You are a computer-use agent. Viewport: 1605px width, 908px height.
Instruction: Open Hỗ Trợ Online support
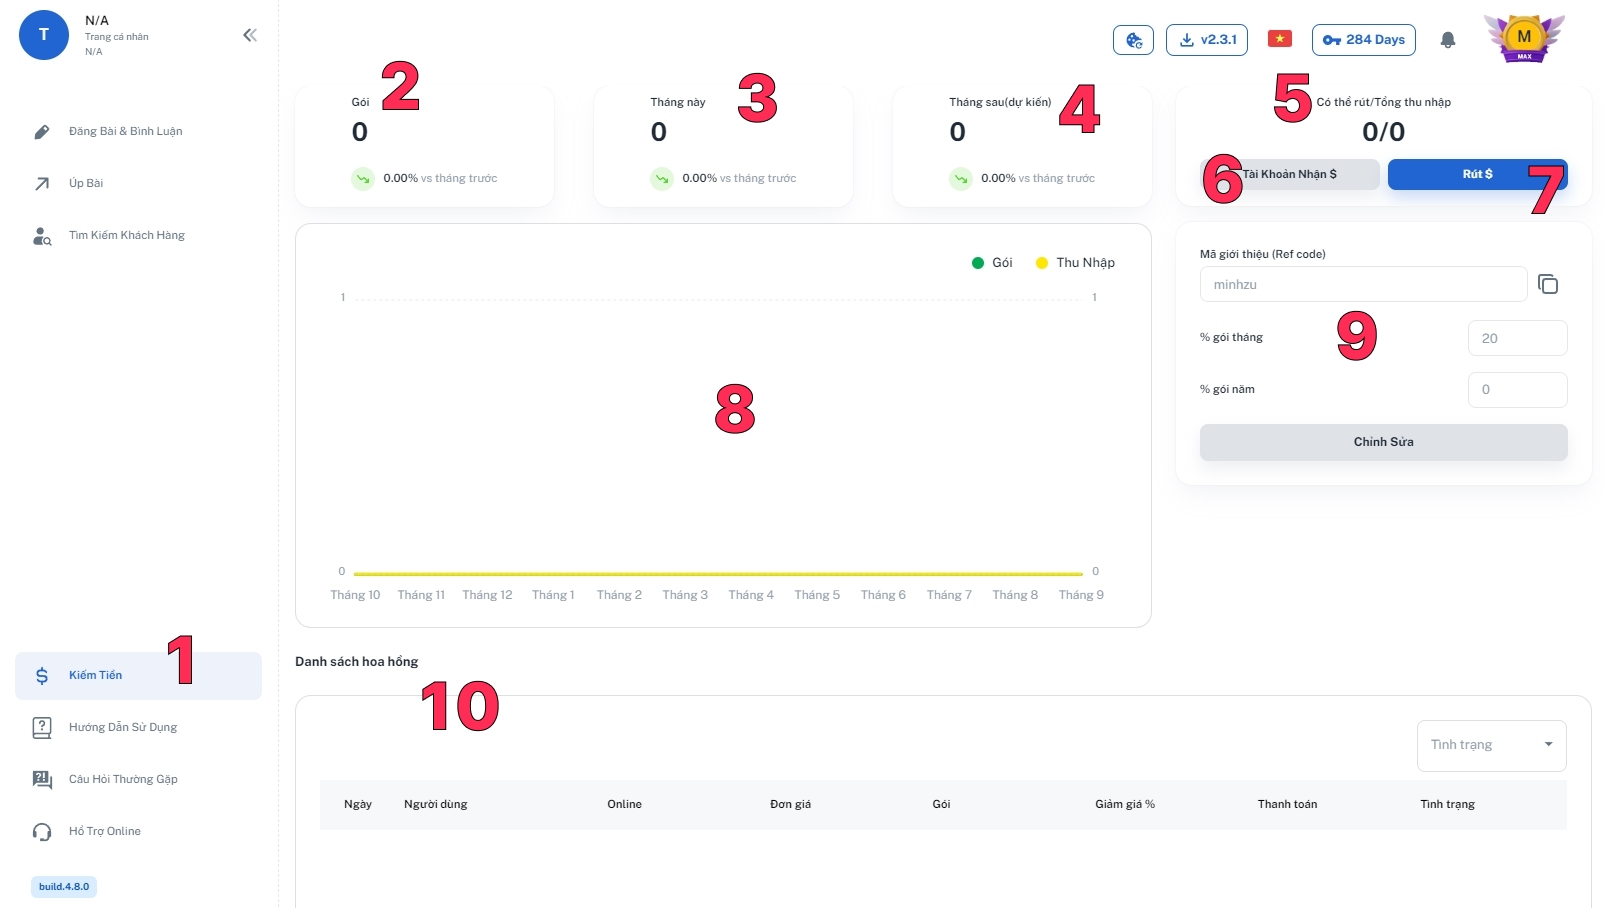[104, 831]
